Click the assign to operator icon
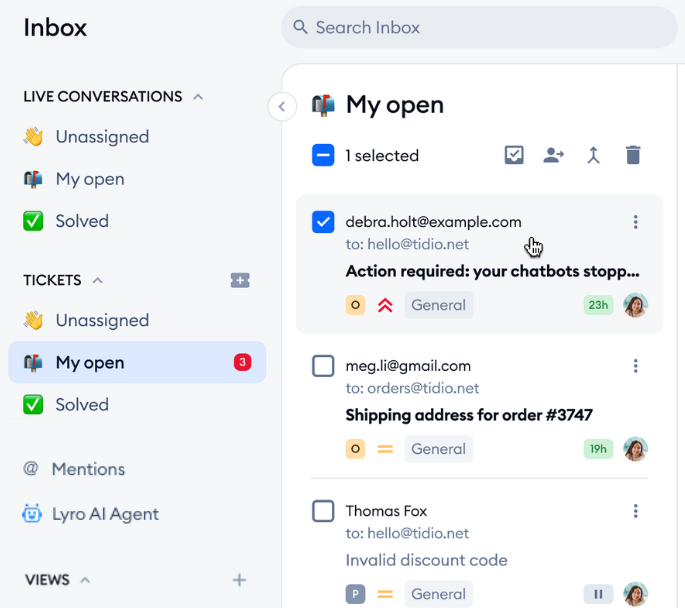The height and width of the screenshot is (608, 685). 553,155
